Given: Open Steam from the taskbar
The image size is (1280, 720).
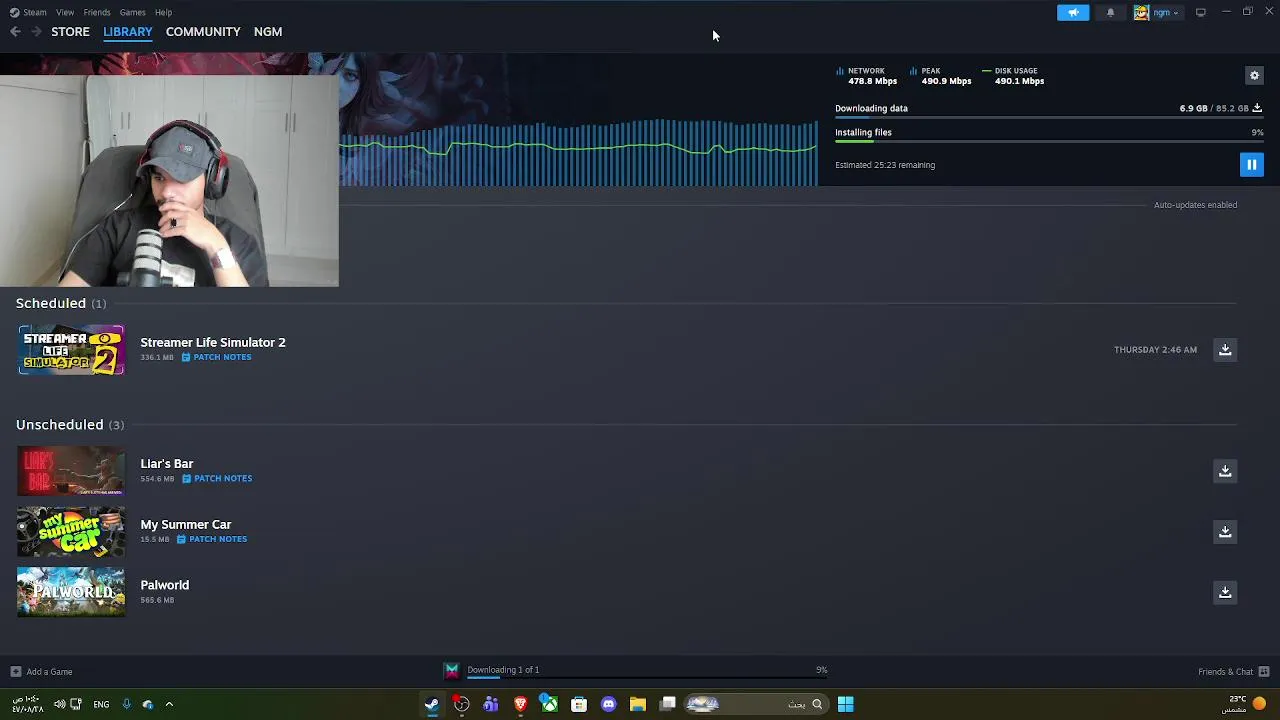Looking at the screenshot, I should (432, 704).
